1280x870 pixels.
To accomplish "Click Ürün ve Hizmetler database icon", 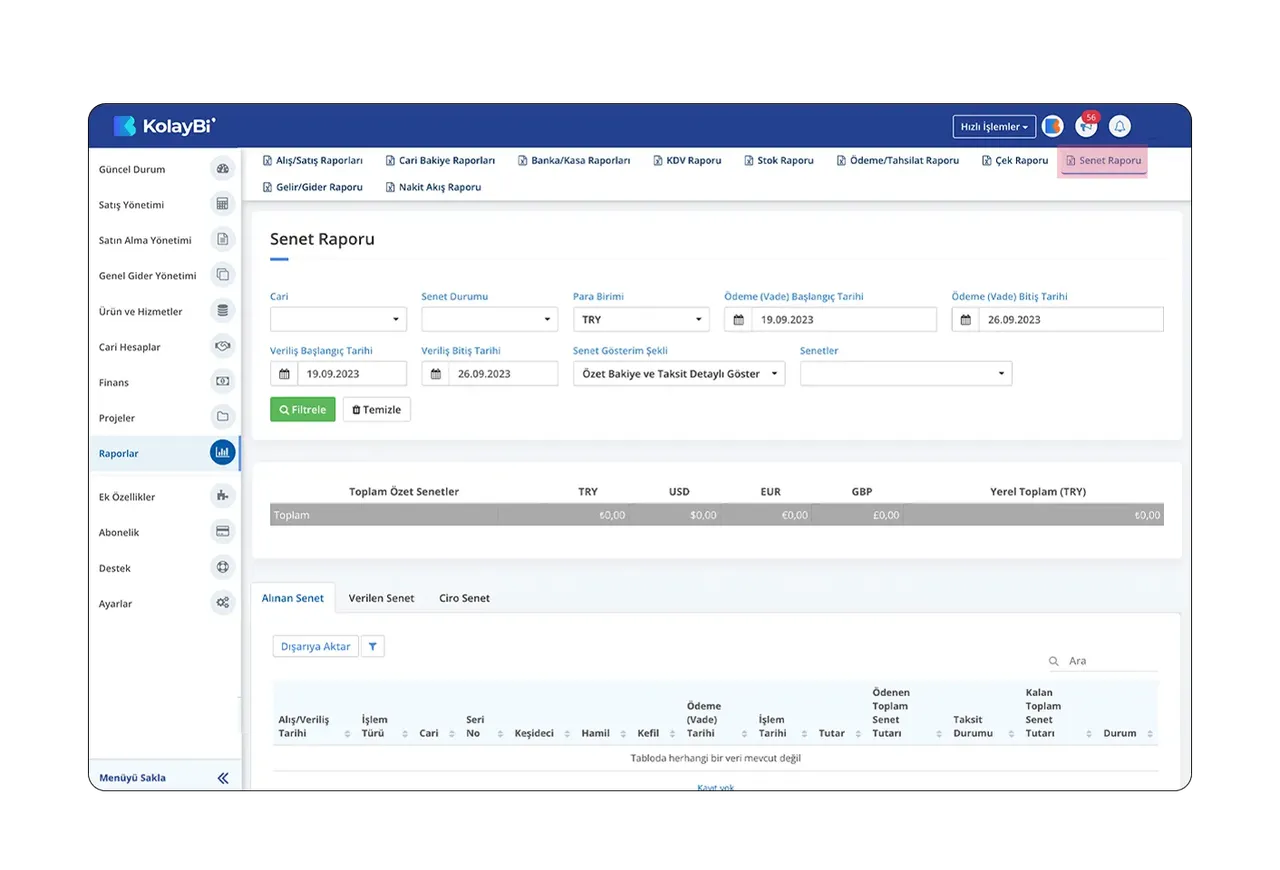I will point(222,311).
